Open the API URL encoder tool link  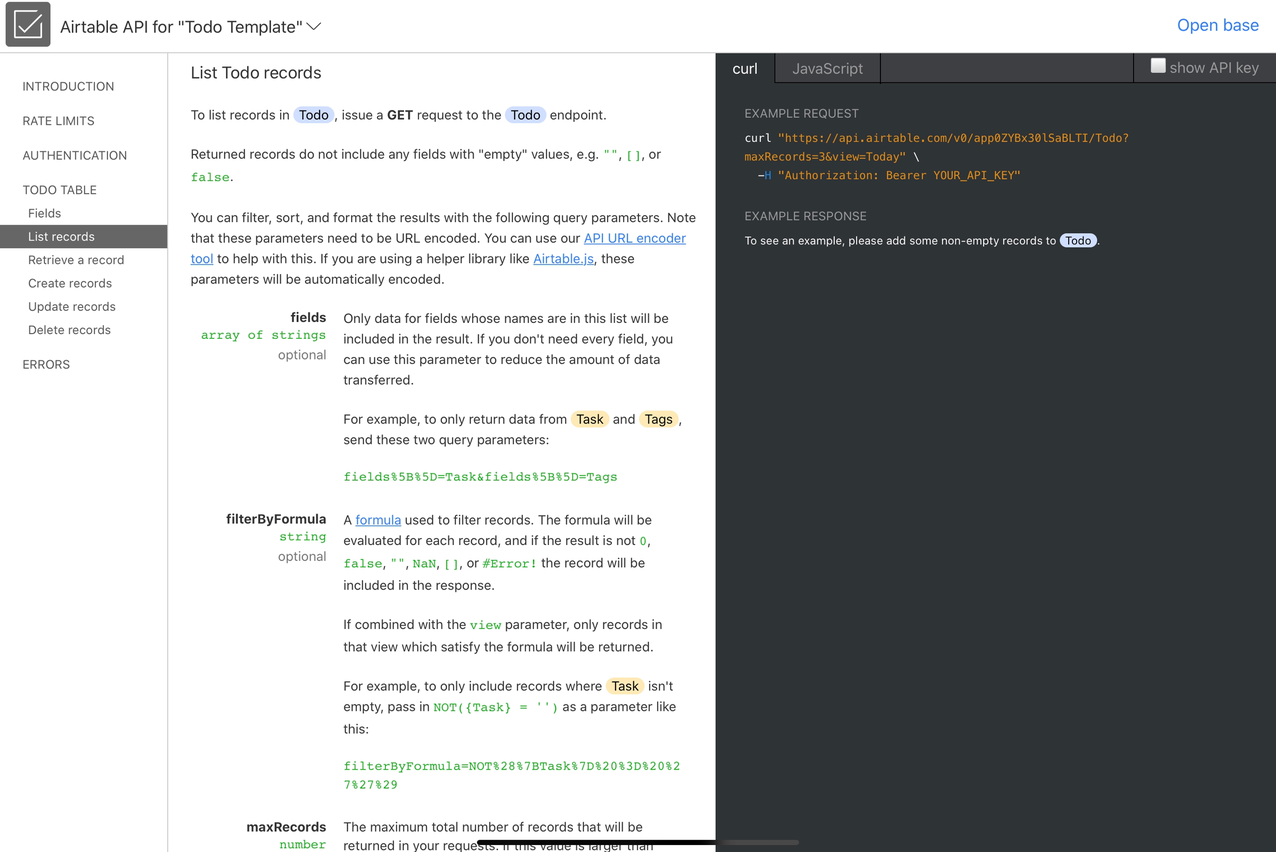634,238
